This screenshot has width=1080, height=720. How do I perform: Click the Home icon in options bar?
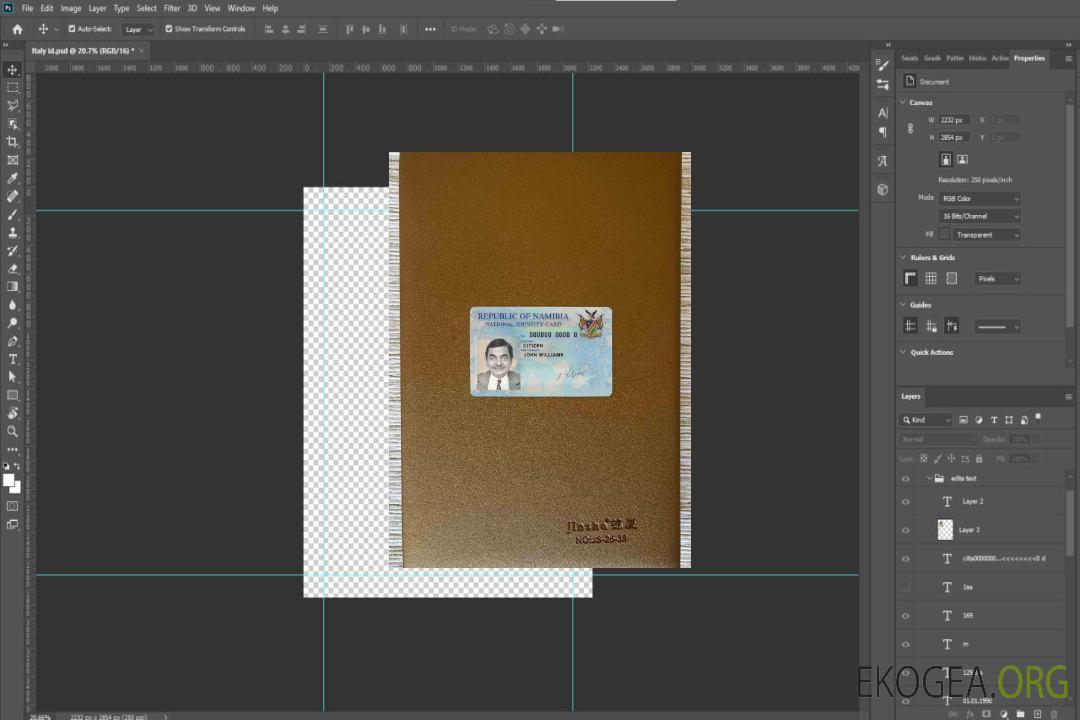pos(17,29)
